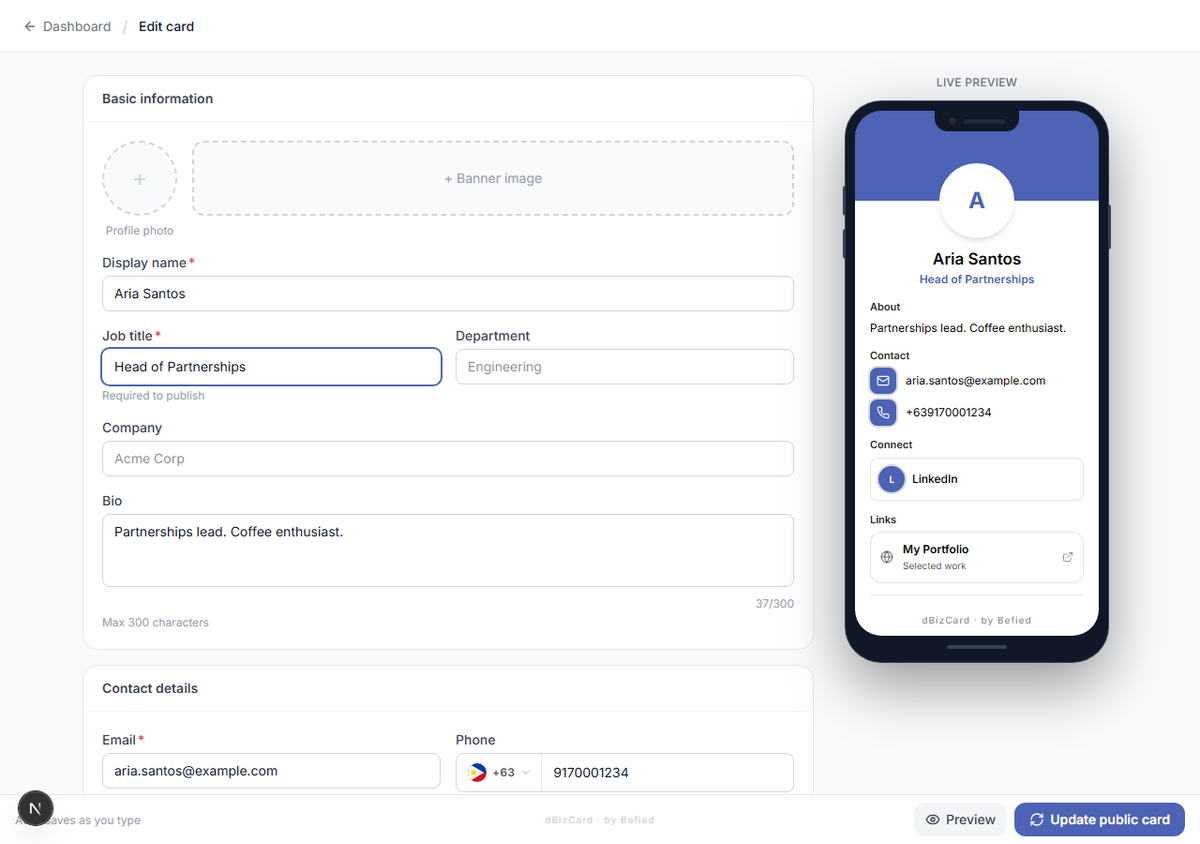
Task: Add a profile photo via the circle
Action: pyautogui.click(x=139, y=179)
